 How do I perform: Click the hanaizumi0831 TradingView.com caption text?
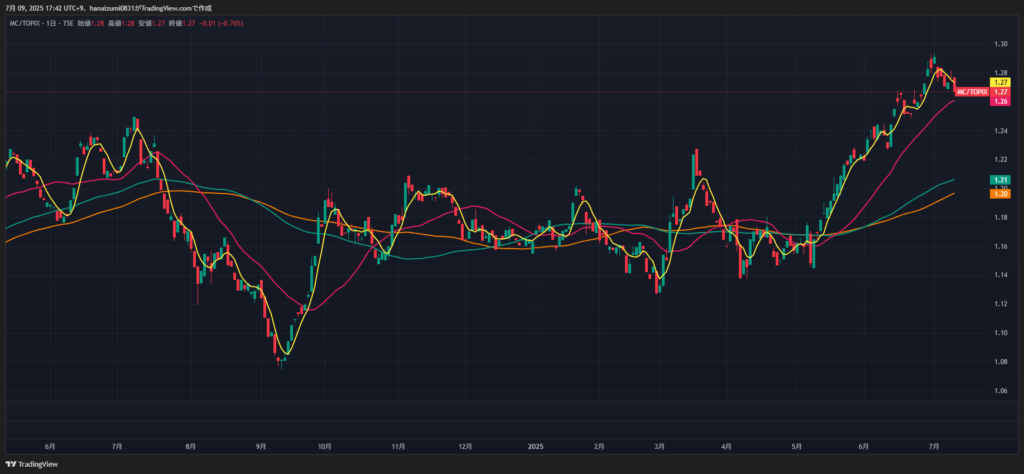click(x=150, y=8)
